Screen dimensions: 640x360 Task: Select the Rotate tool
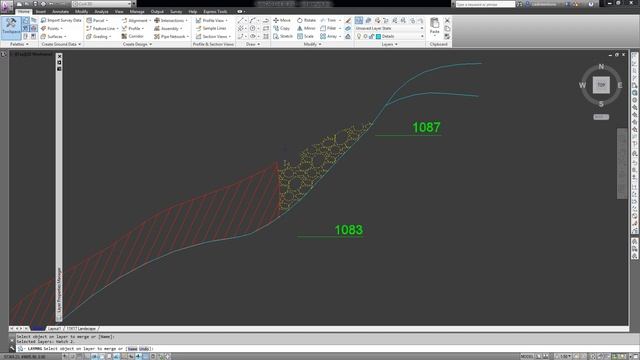pyautogui.click(x=306, y=20)
